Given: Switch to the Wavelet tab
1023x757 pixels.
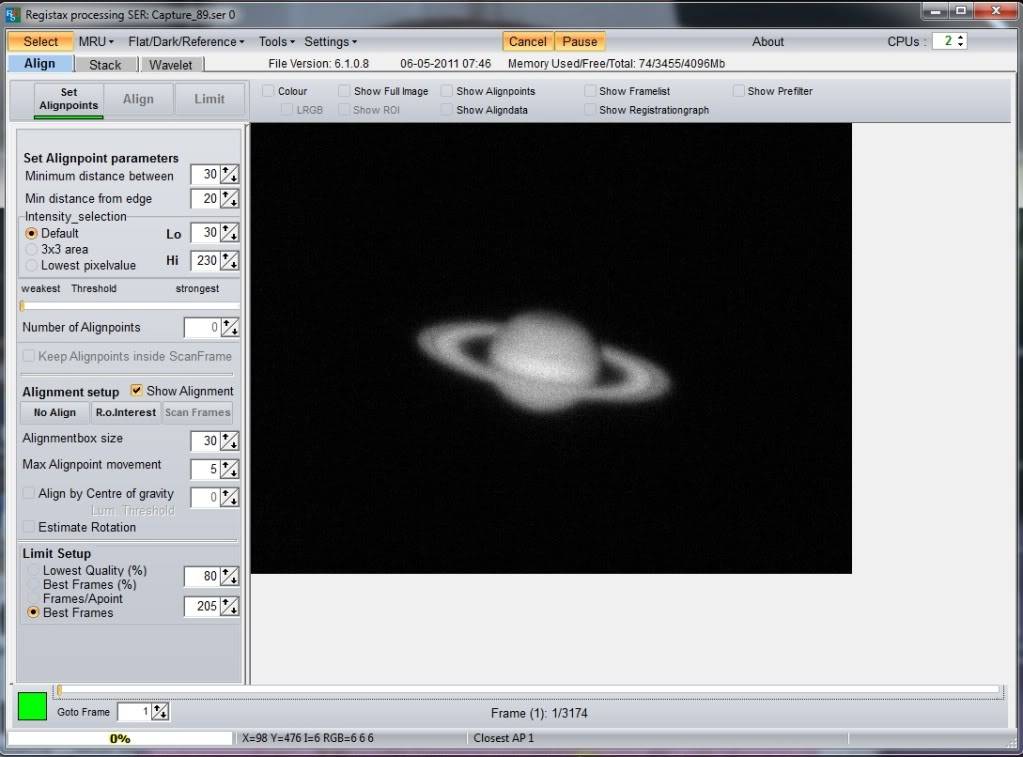Looking at the screenshot, I should [171, 65].
